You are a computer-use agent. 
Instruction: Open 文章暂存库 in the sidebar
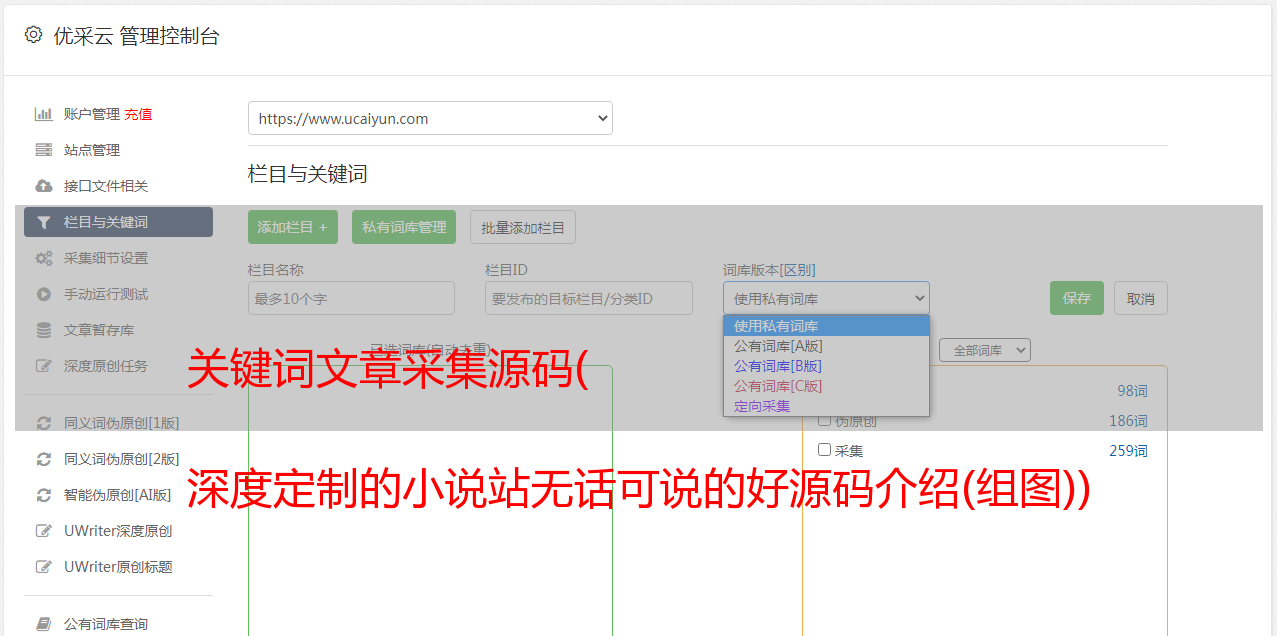click(x=99, y=330)
